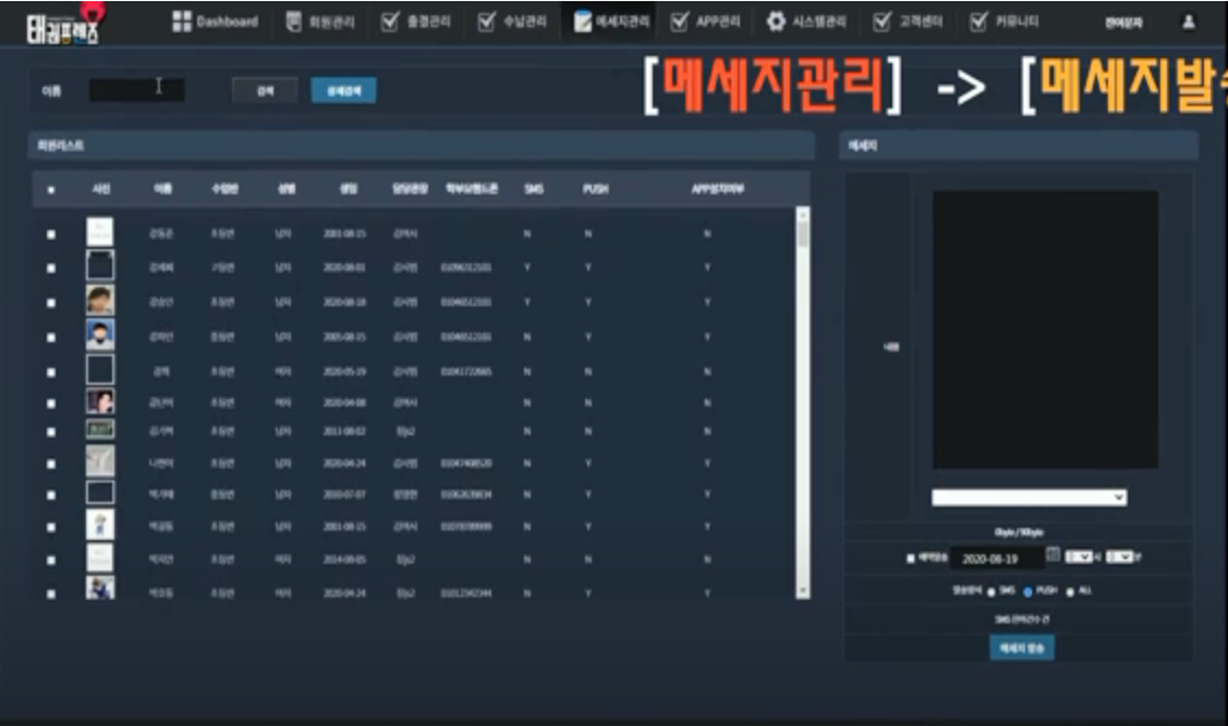Open the message template dropdown

click(1028, 497)
